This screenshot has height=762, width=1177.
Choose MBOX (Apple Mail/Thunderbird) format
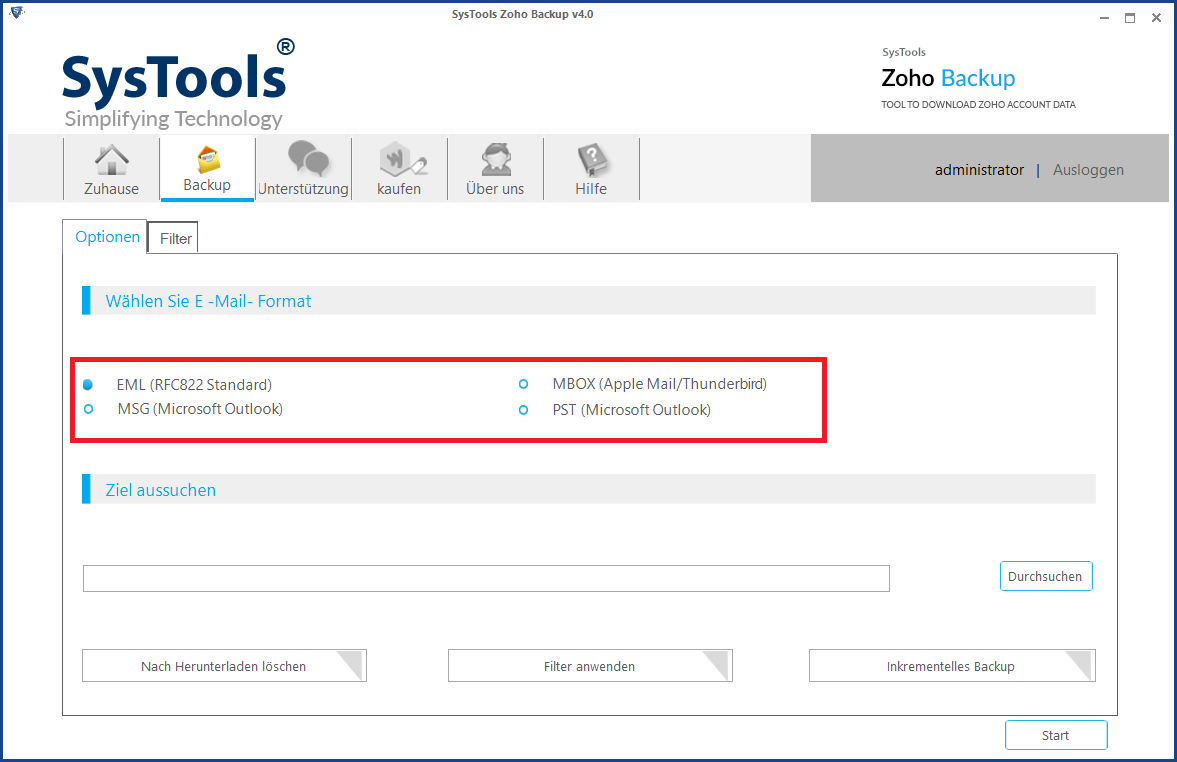click(x=523, y=384)
